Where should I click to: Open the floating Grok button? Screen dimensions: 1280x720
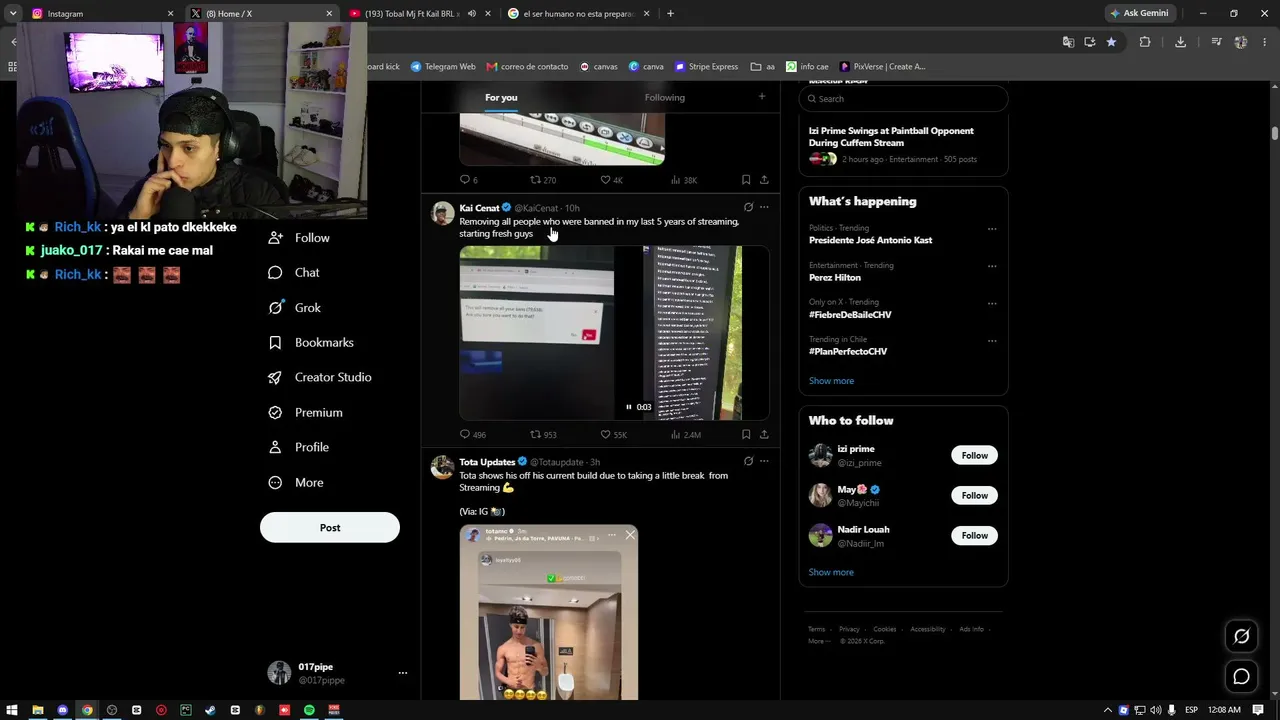(x=1241, y=636)
